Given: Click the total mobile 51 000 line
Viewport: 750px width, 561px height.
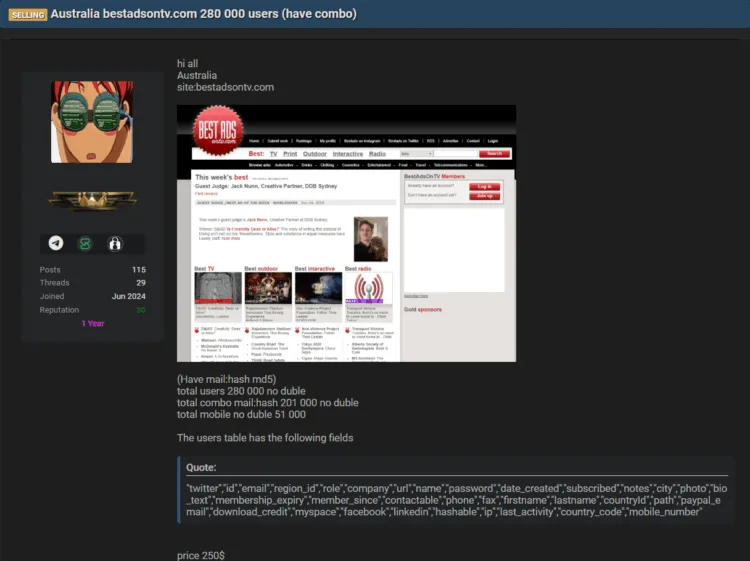Looking at the screenshot, I should click(241, 414).
